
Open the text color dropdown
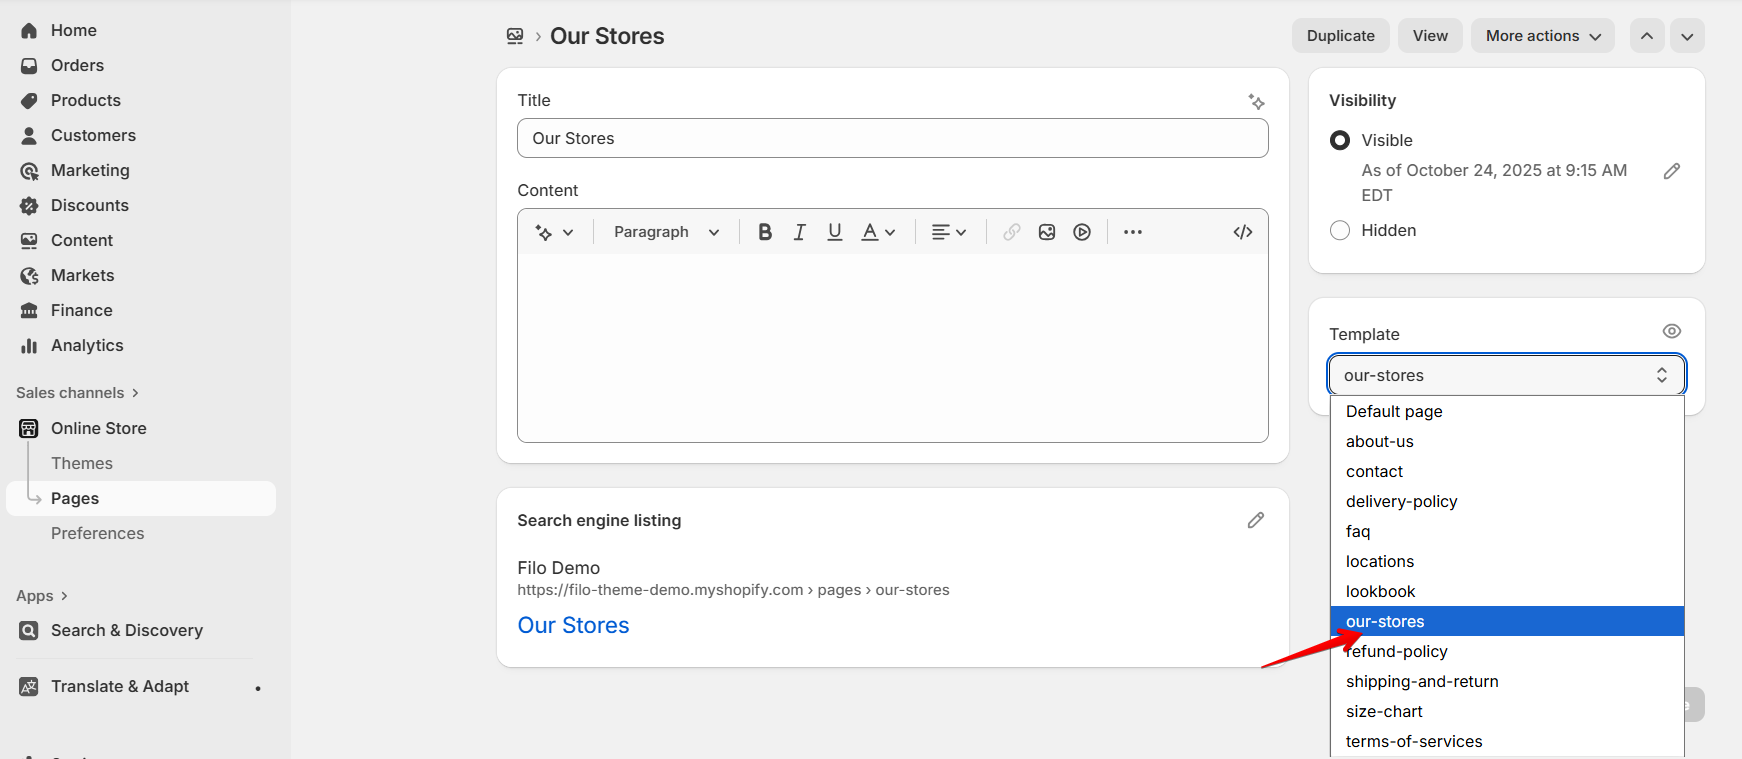click(878, 232)
